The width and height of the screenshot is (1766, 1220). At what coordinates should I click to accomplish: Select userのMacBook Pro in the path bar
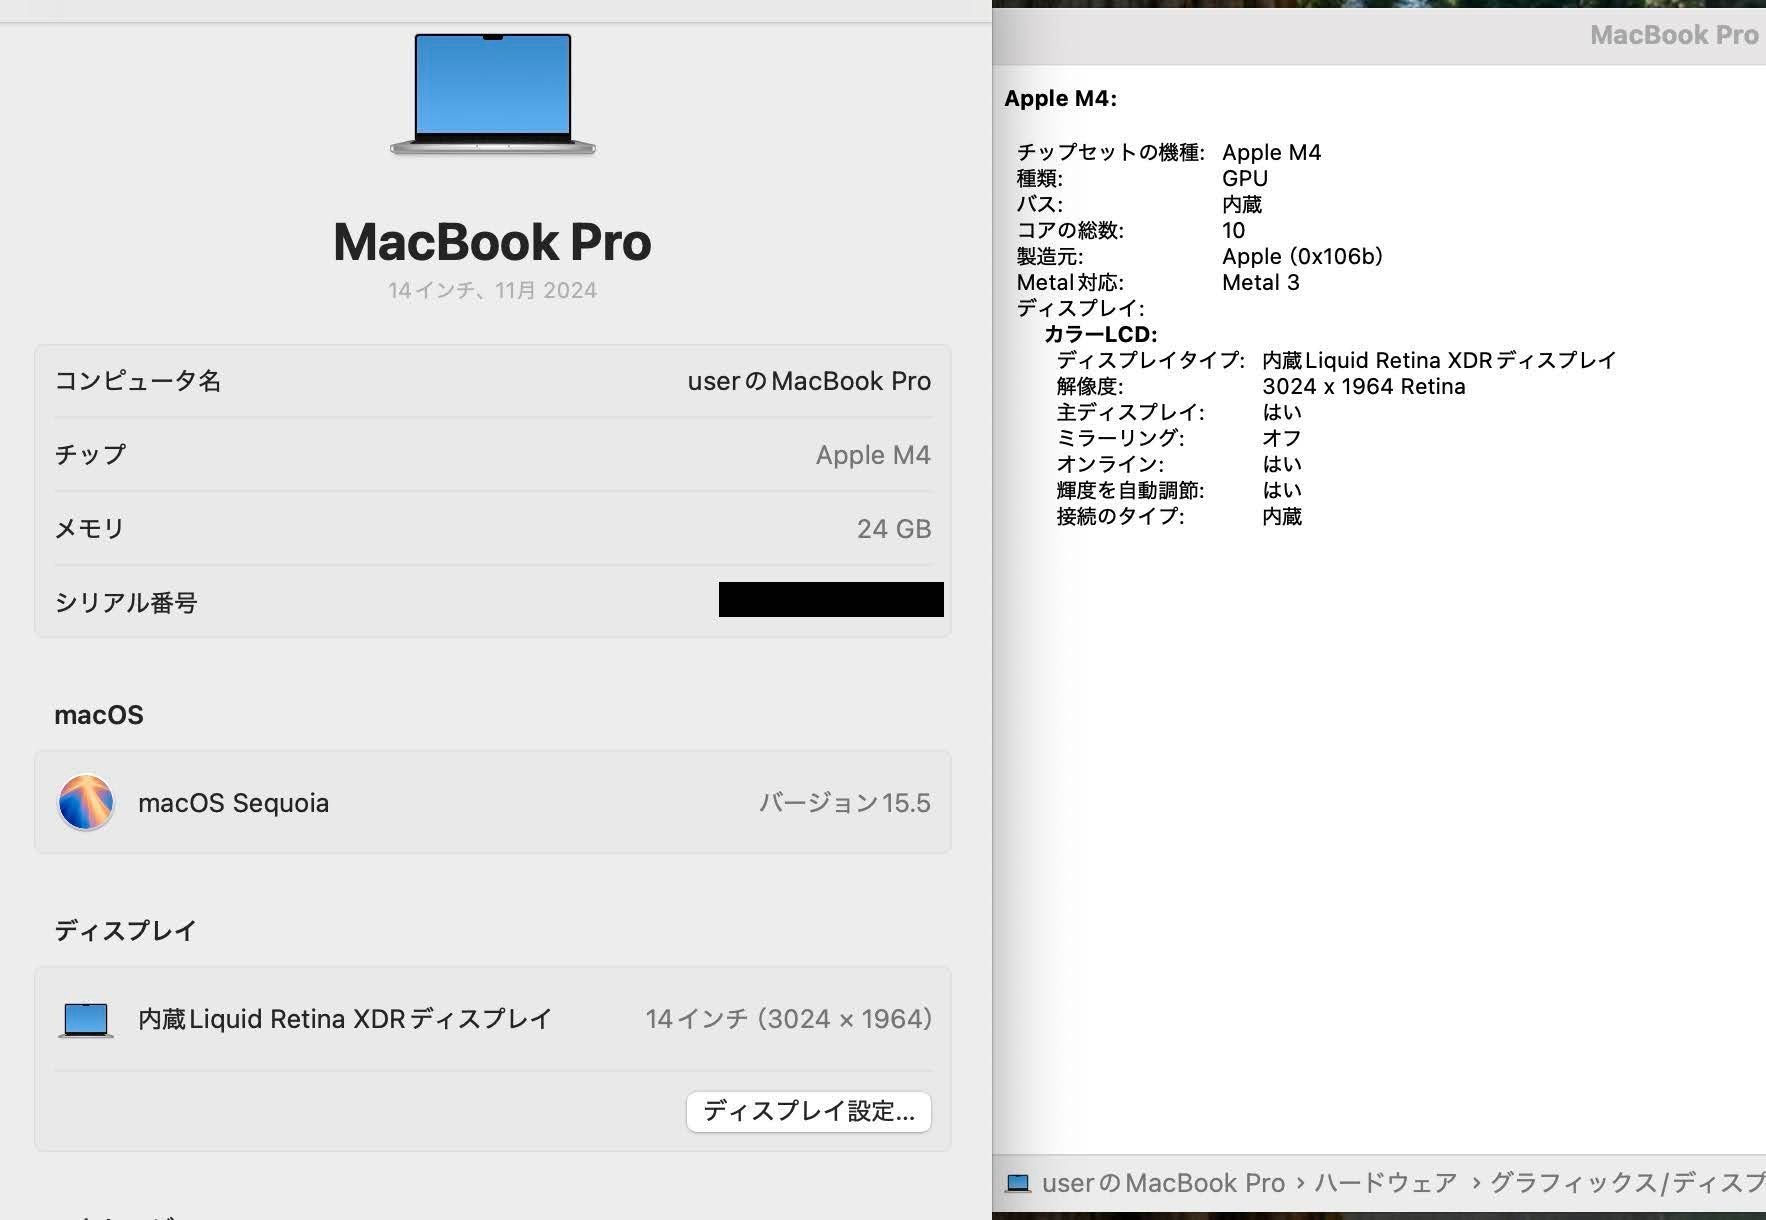point(1163,1183)
